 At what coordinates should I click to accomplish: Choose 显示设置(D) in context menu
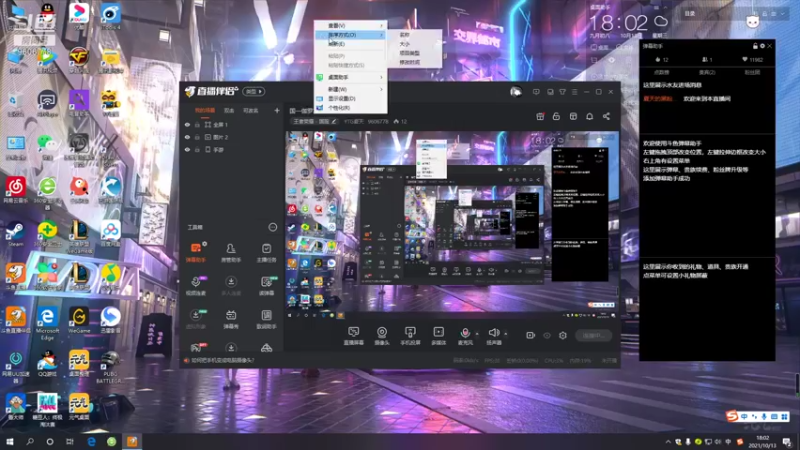pos(351,98)
